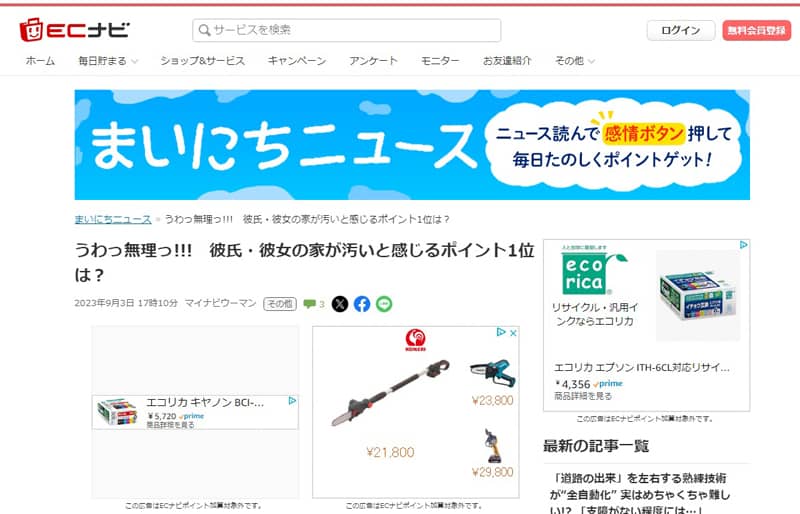Close the chainsaw ad with X icon
800x514 pixels.
pos(513,333)
